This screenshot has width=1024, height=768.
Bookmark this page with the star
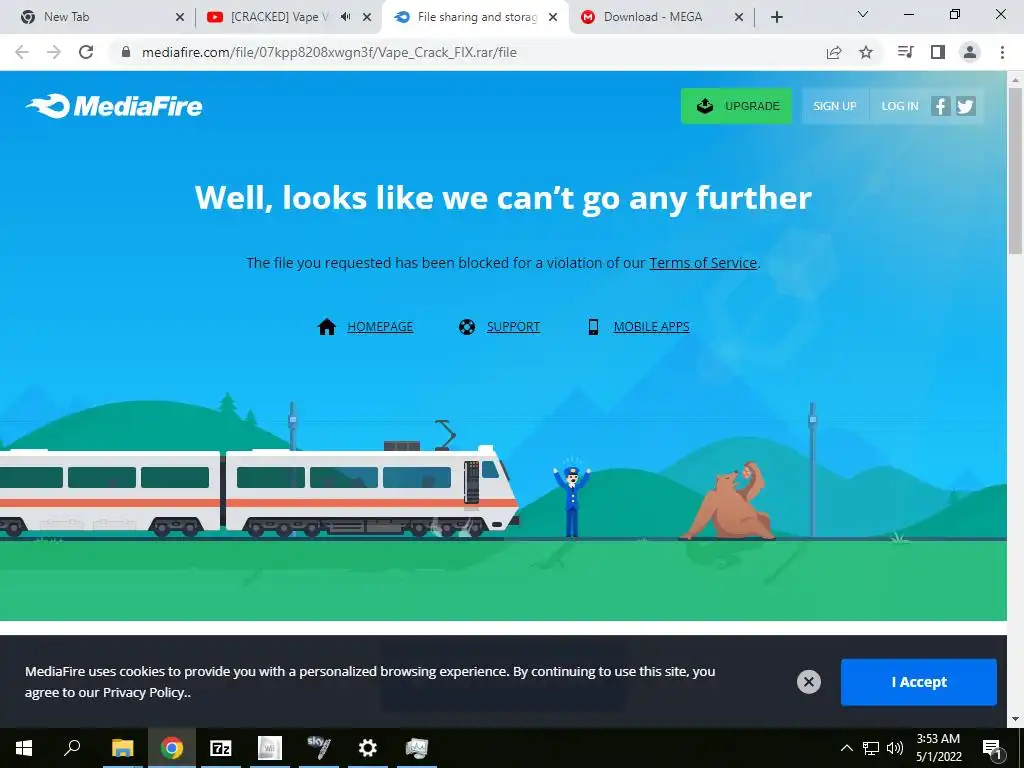click(x=866, y=52)
